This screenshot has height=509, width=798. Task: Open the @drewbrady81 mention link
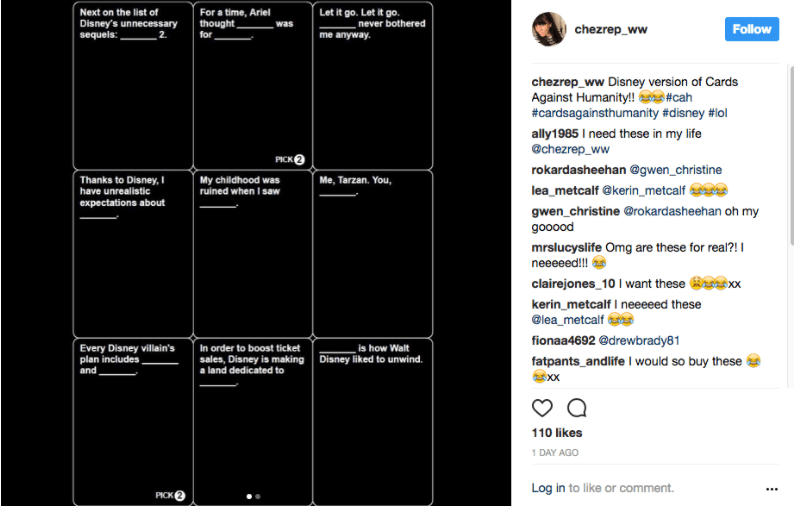click(639, 340)
